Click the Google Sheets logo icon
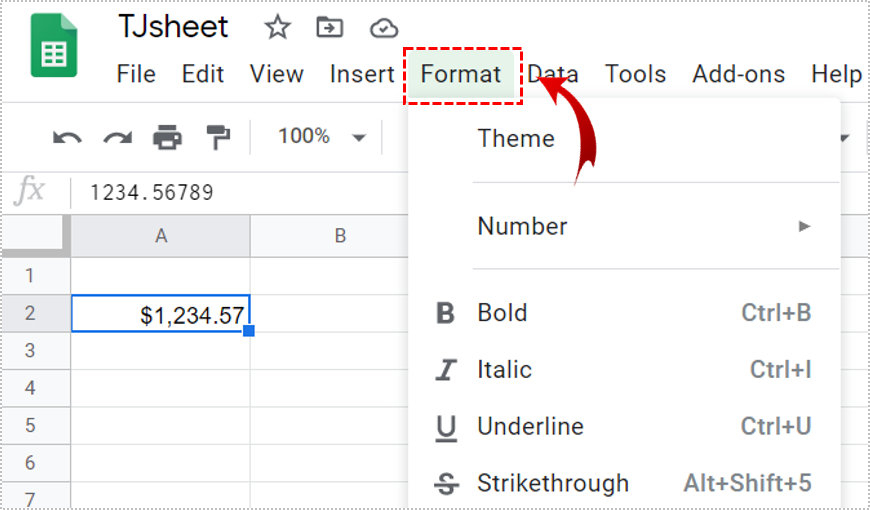 coord(54,47)
